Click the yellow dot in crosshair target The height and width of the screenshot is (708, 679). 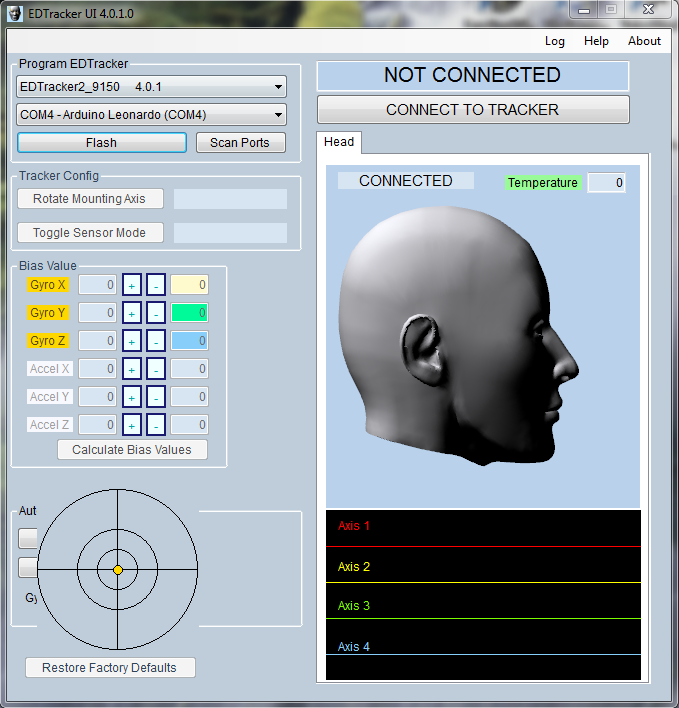pyautogui.click(x=118, y=570)
